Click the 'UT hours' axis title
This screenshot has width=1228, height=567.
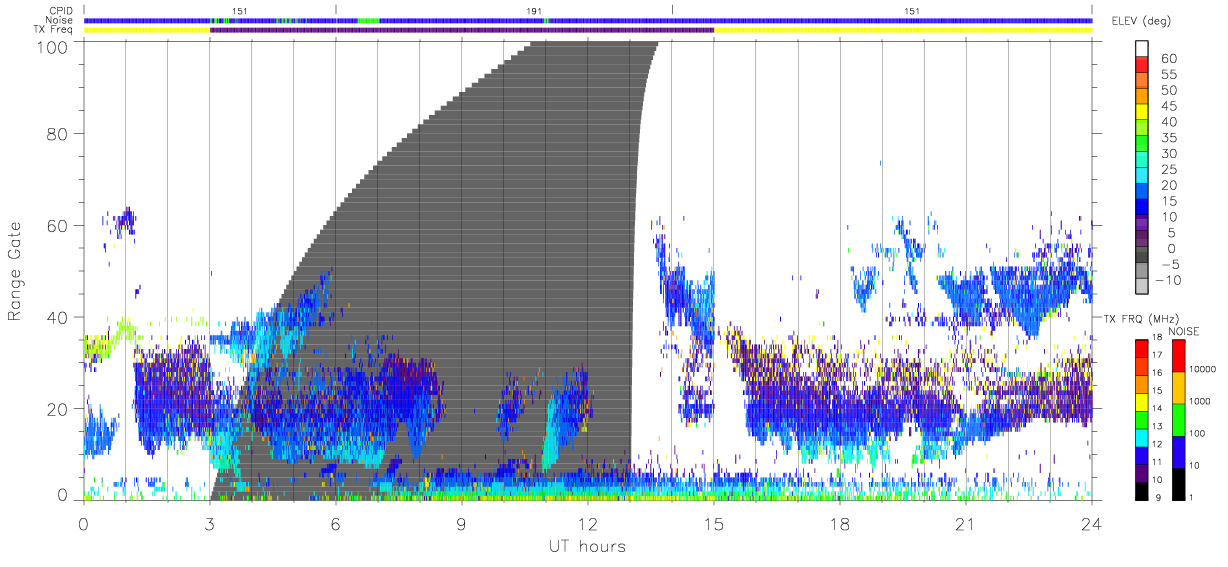(587, 546)
